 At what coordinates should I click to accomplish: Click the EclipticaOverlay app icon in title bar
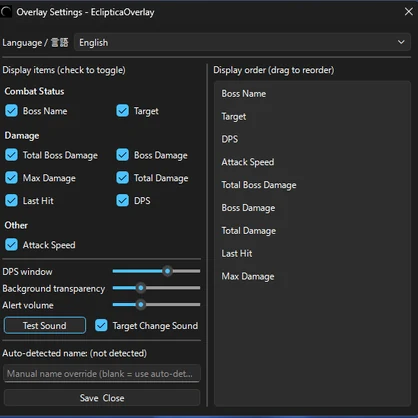6,12
